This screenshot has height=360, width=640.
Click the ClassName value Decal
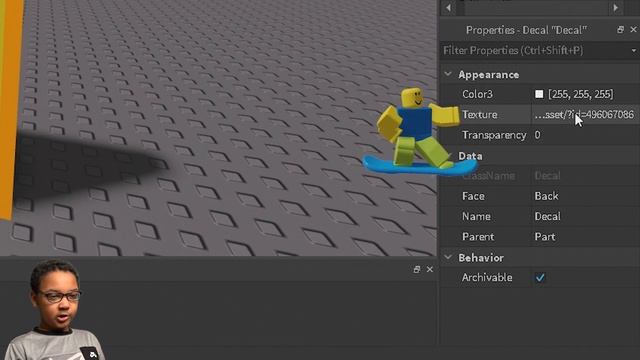[x=547, y=176]
